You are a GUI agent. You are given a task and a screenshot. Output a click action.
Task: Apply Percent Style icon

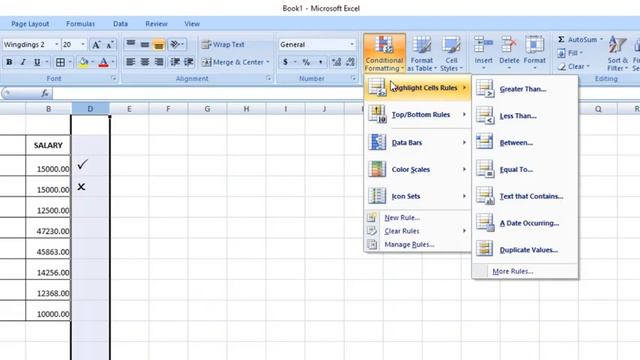click(306, 62)
